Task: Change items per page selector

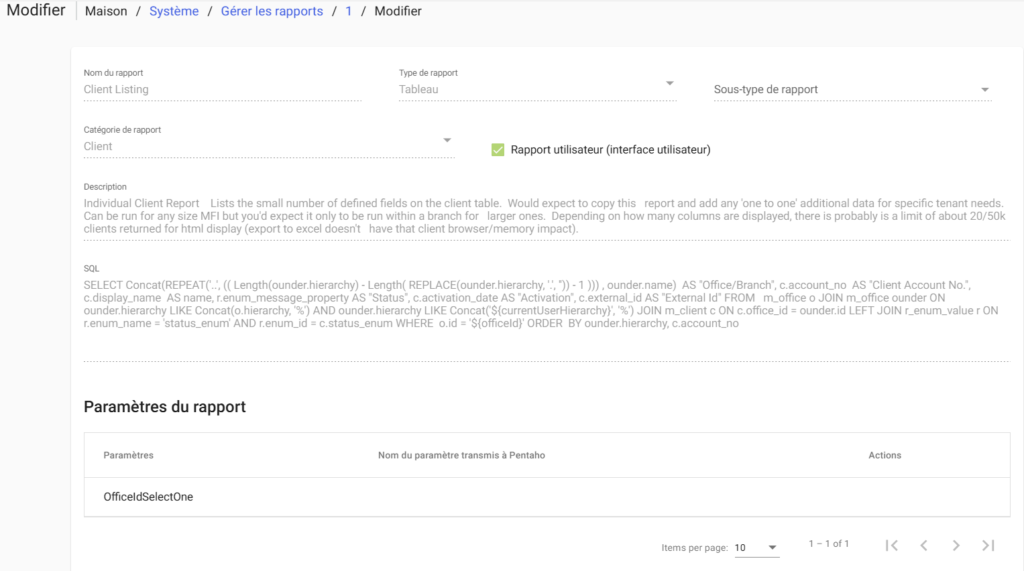Action: click(756, 548)
